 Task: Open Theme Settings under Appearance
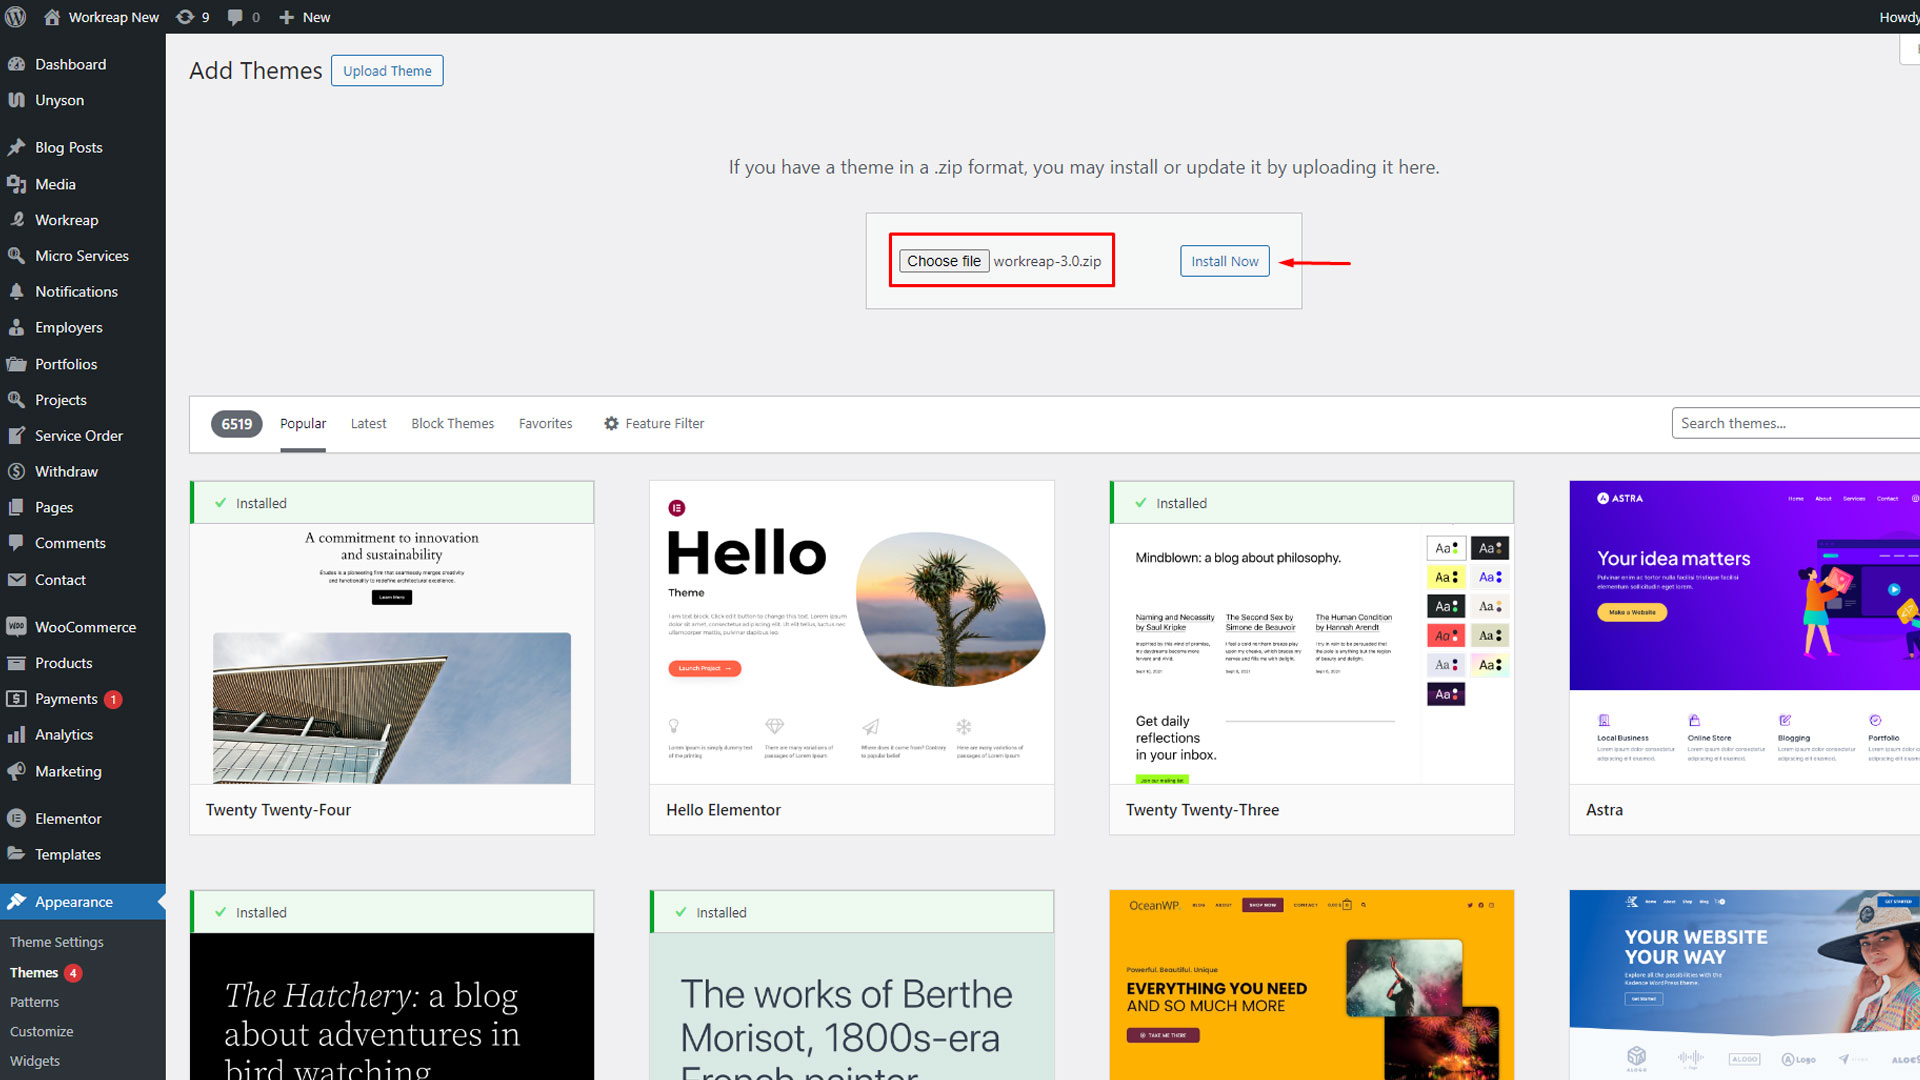coord(56,942)
